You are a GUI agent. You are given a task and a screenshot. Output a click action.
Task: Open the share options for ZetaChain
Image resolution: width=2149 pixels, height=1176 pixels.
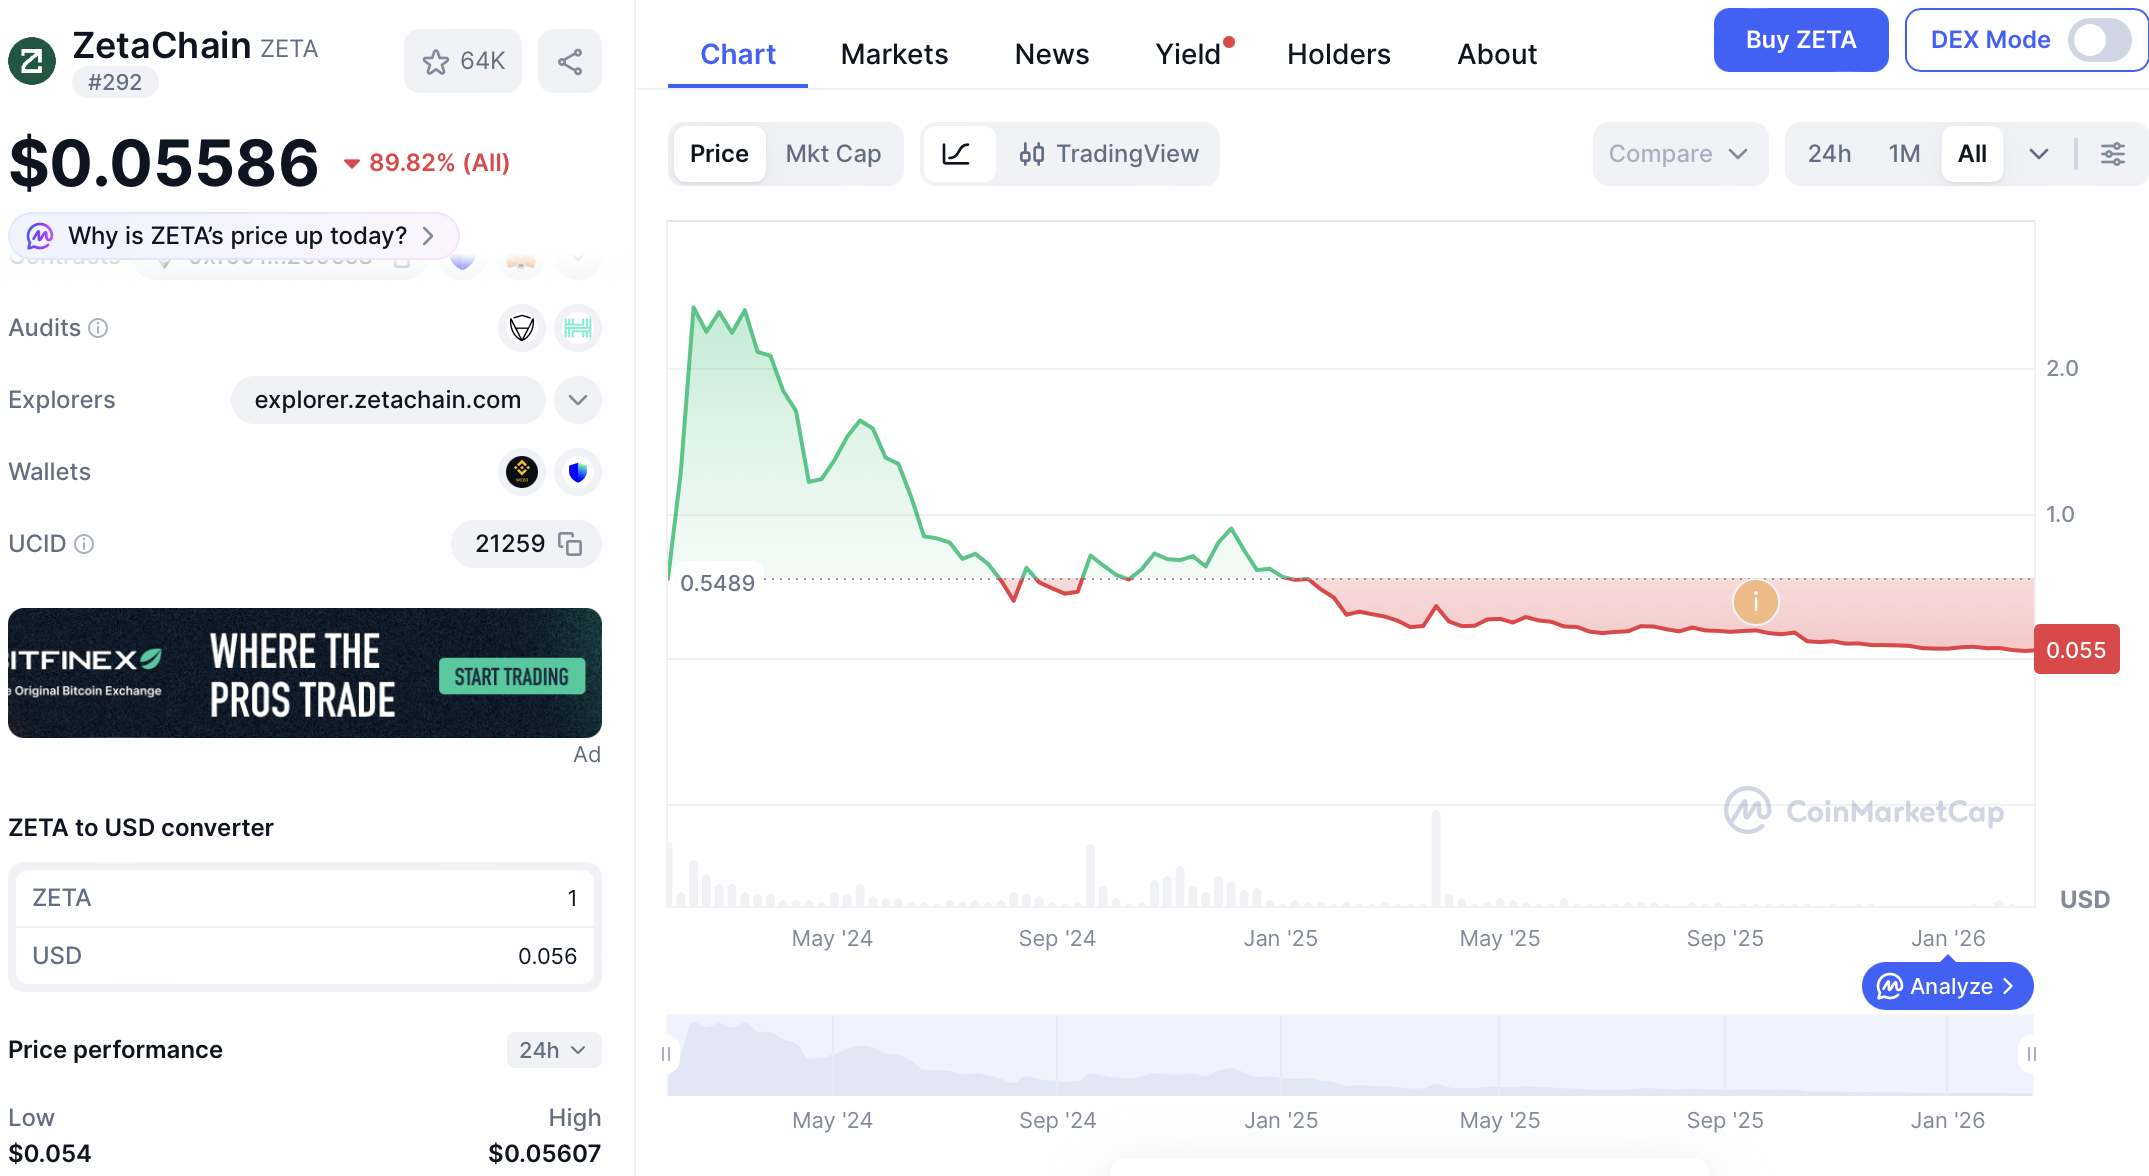570,61
